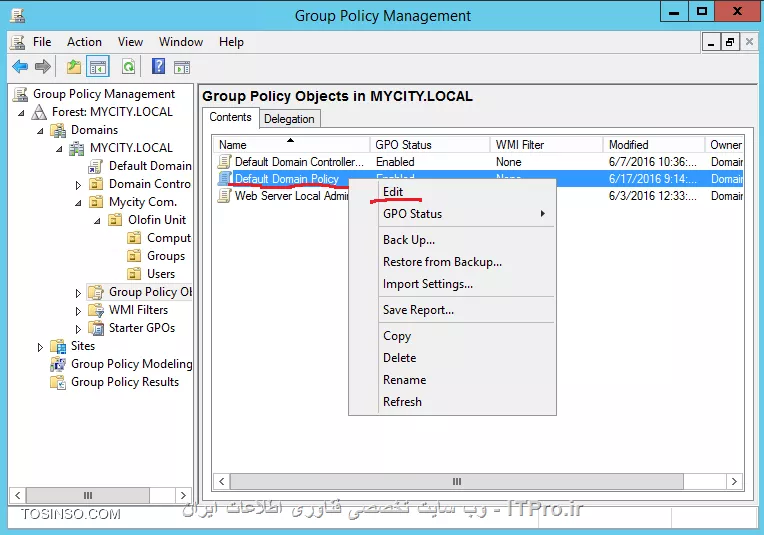Switch to the Delegation tab
The image size is (764, 535).
pos(289,119)
